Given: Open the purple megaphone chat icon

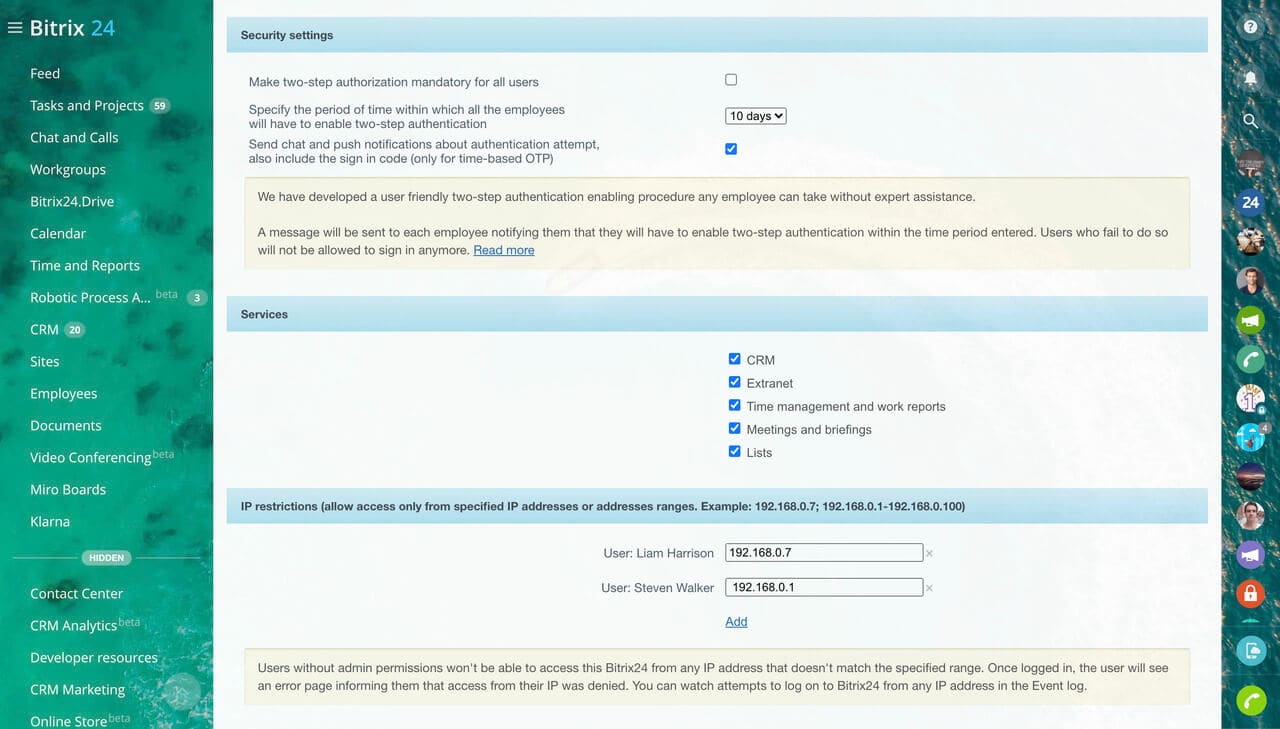Looking at the screenshot, I should (x=1250, y=555).
